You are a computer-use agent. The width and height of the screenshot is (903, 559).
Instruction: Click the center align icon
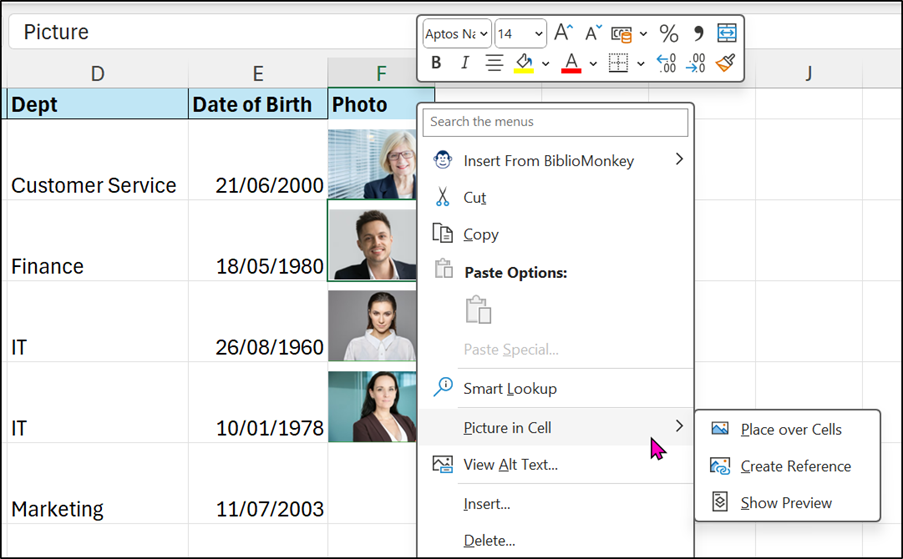[x=493, y=63]
